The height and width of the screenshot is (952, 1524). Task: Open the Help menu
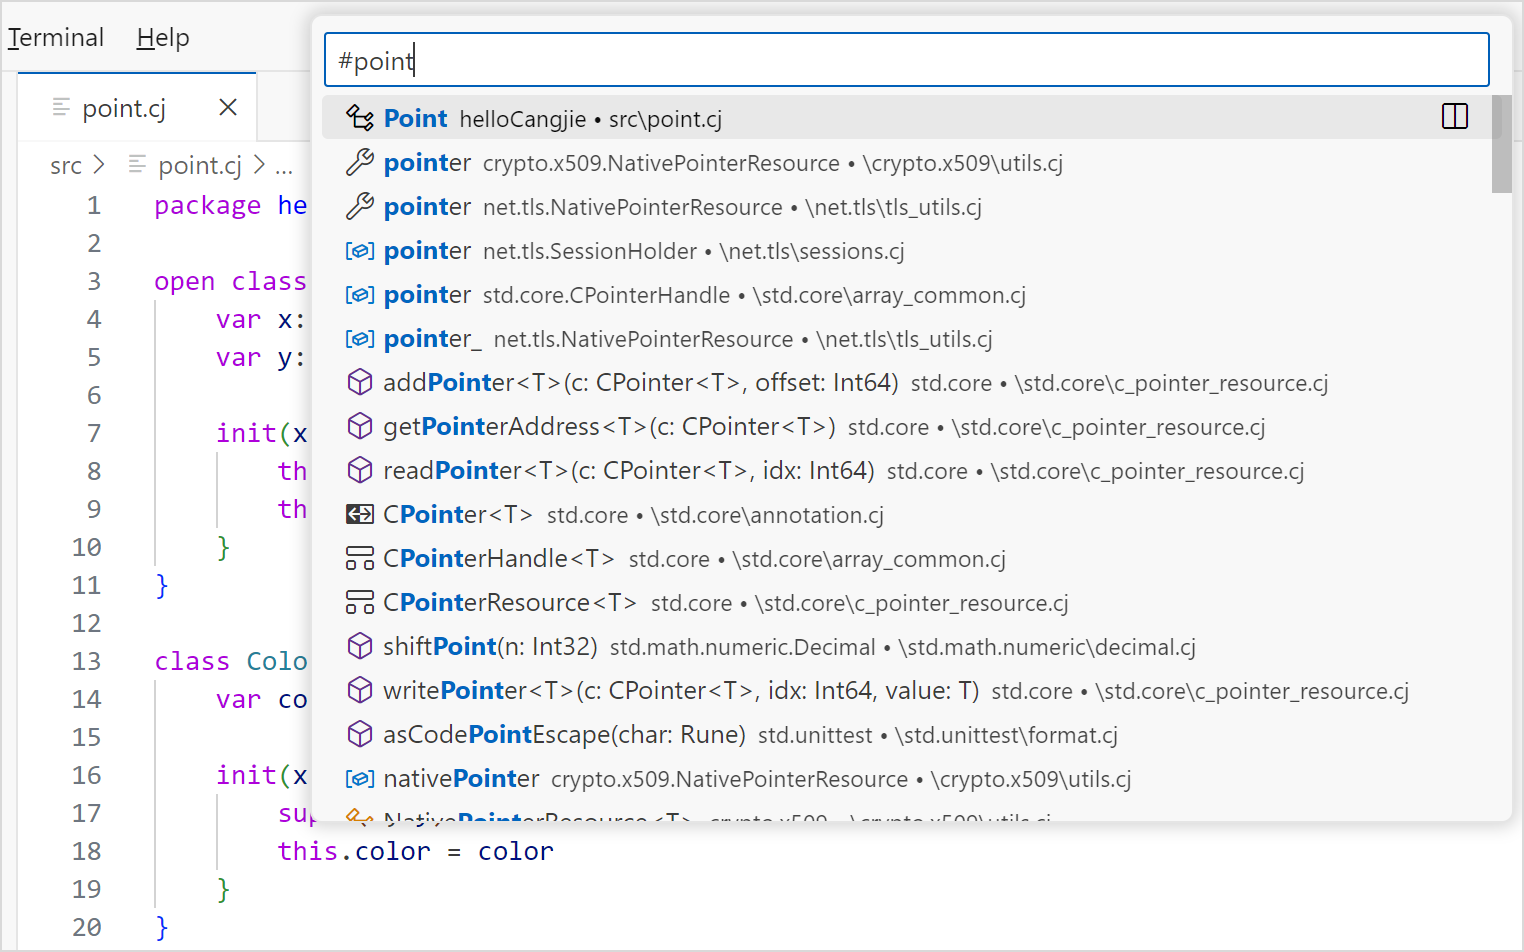[162, 37]
